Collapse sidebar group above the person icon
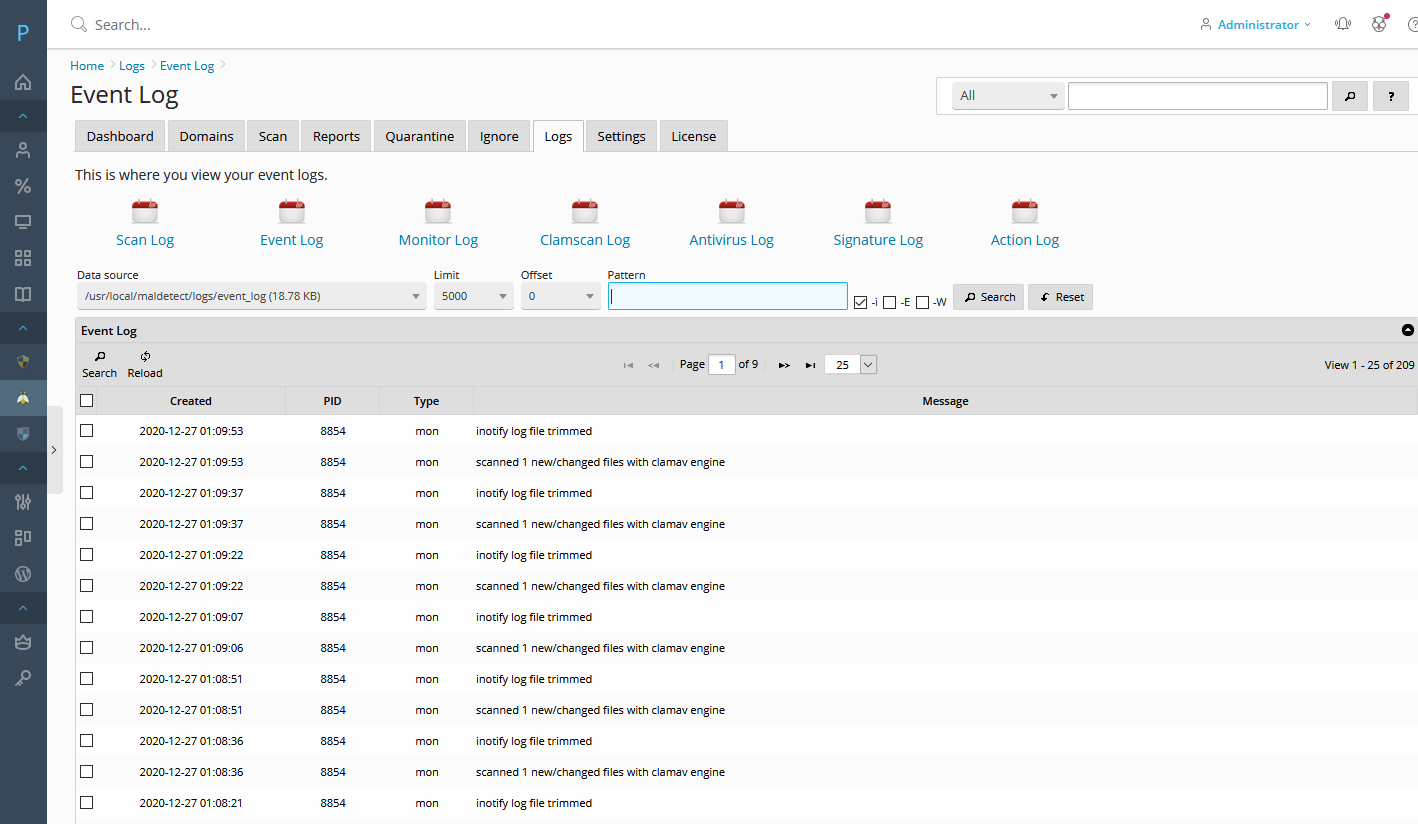The height and width of the screenshot is (824, 1418). click(x=23, y=116)
